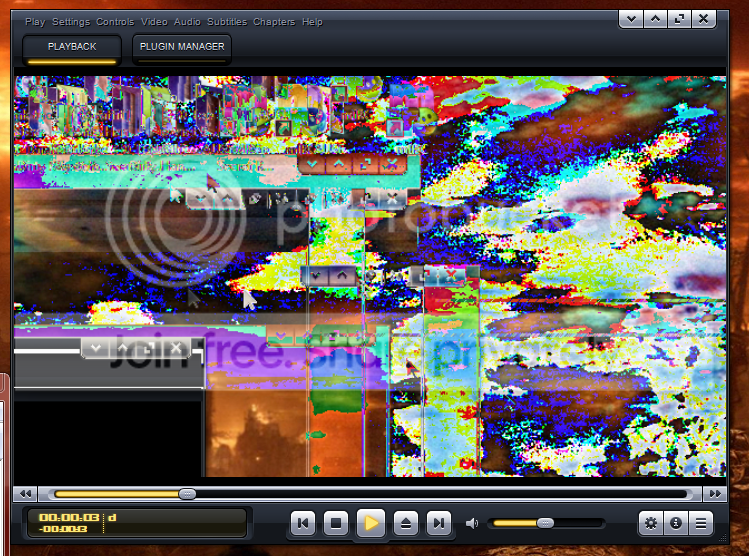The height and width of the screenshot is (556, 749).
Task: Open the playlist list icon
Action: (701, 523)
